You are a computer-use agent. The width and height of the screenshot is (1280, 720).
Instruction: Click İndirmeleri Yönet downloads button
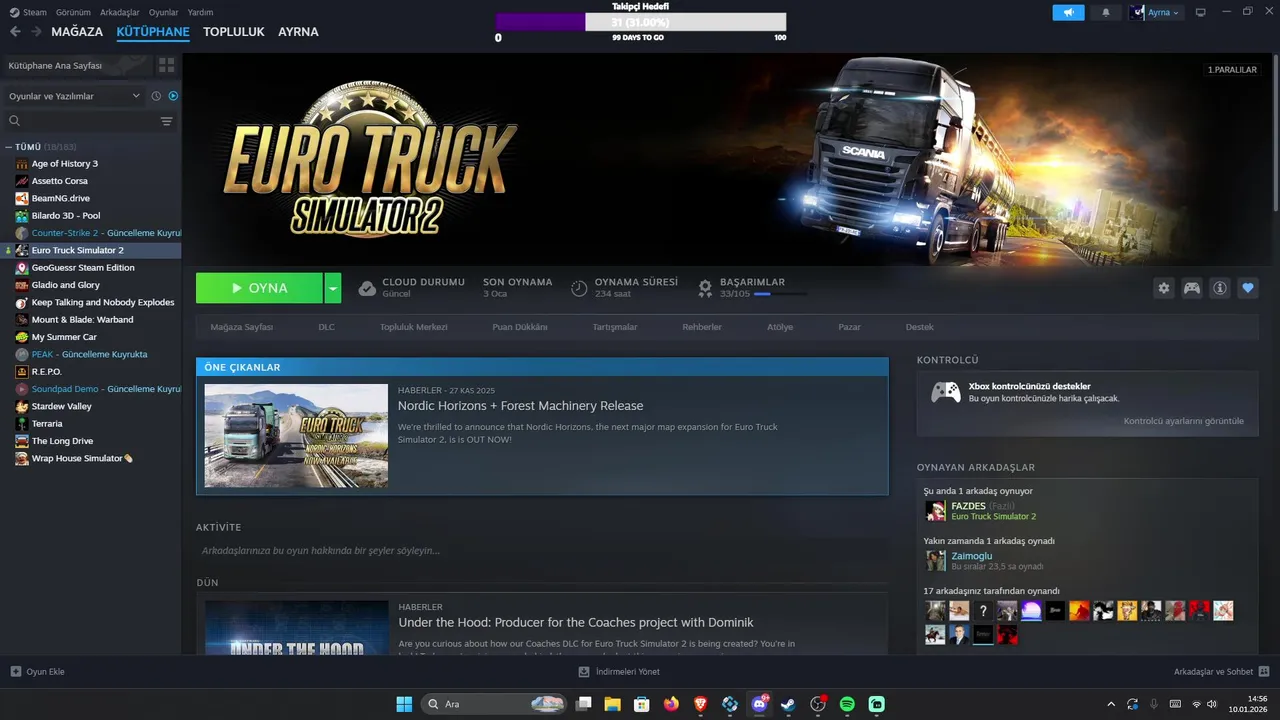click(619, 672)
